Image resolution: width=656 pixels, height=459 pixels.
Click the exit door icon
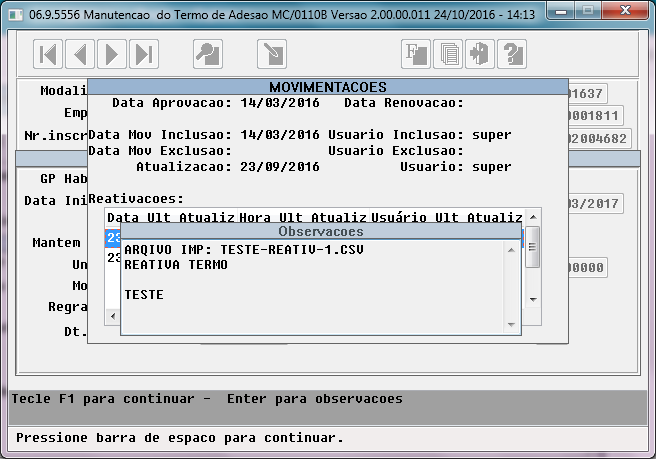click(x=480, y=54)
